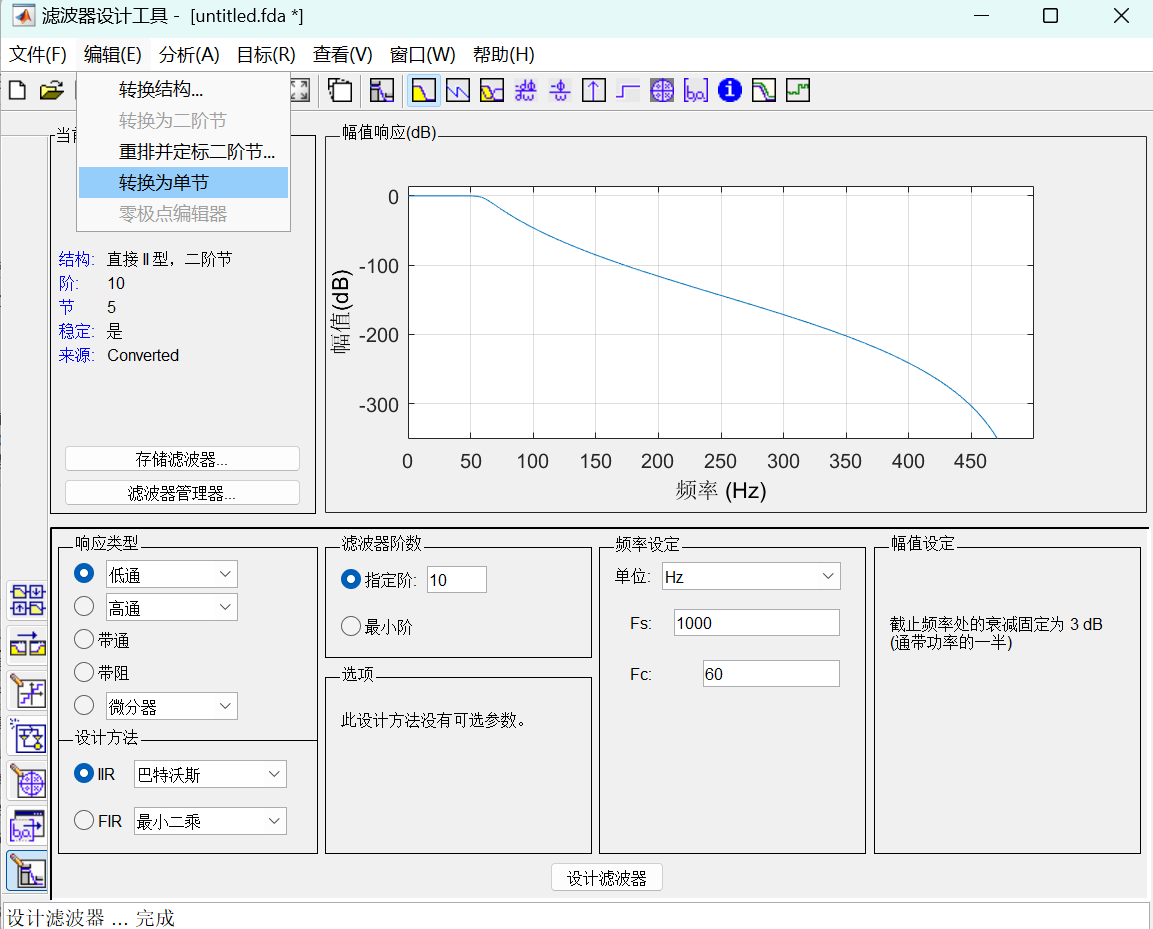Select the 最小阶 radio button
The width and height of the screenshot is (1153, 929).
coord(351,627)
